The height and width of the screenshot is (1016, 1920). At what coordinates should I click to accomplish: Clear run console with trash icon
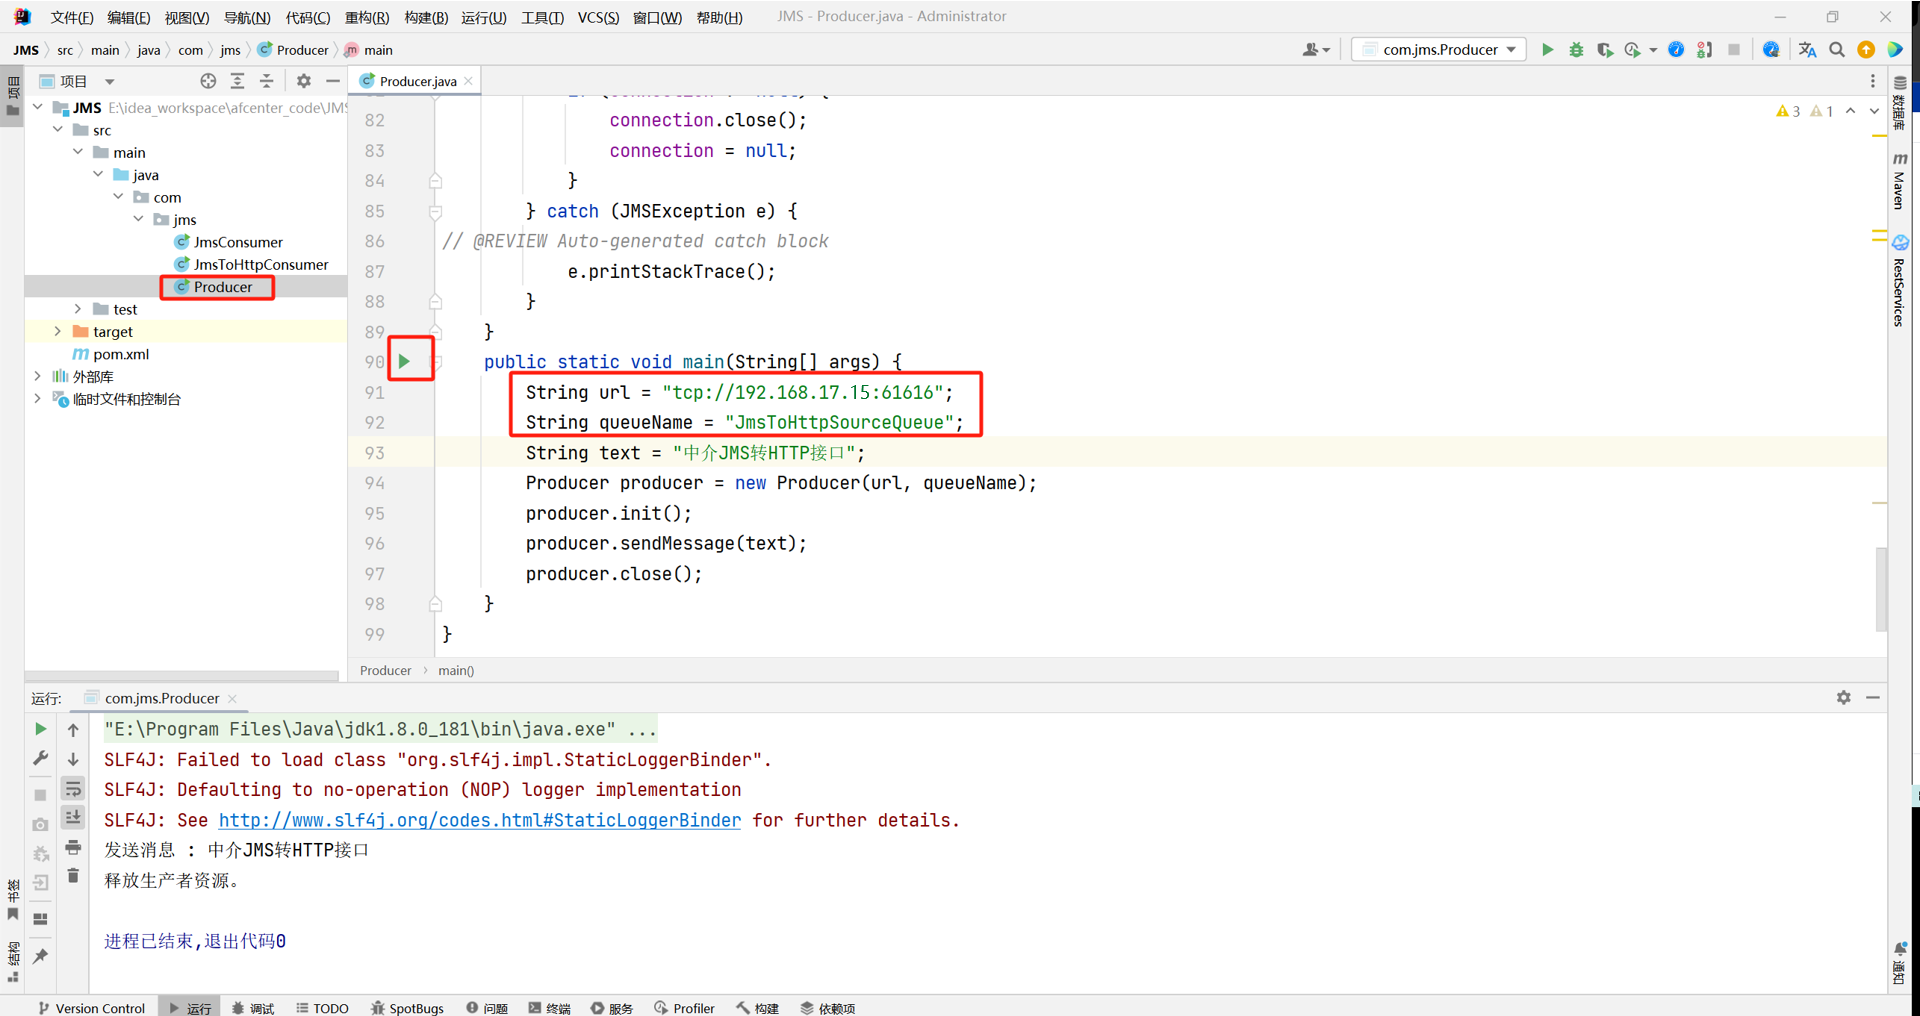click(73, 876)
